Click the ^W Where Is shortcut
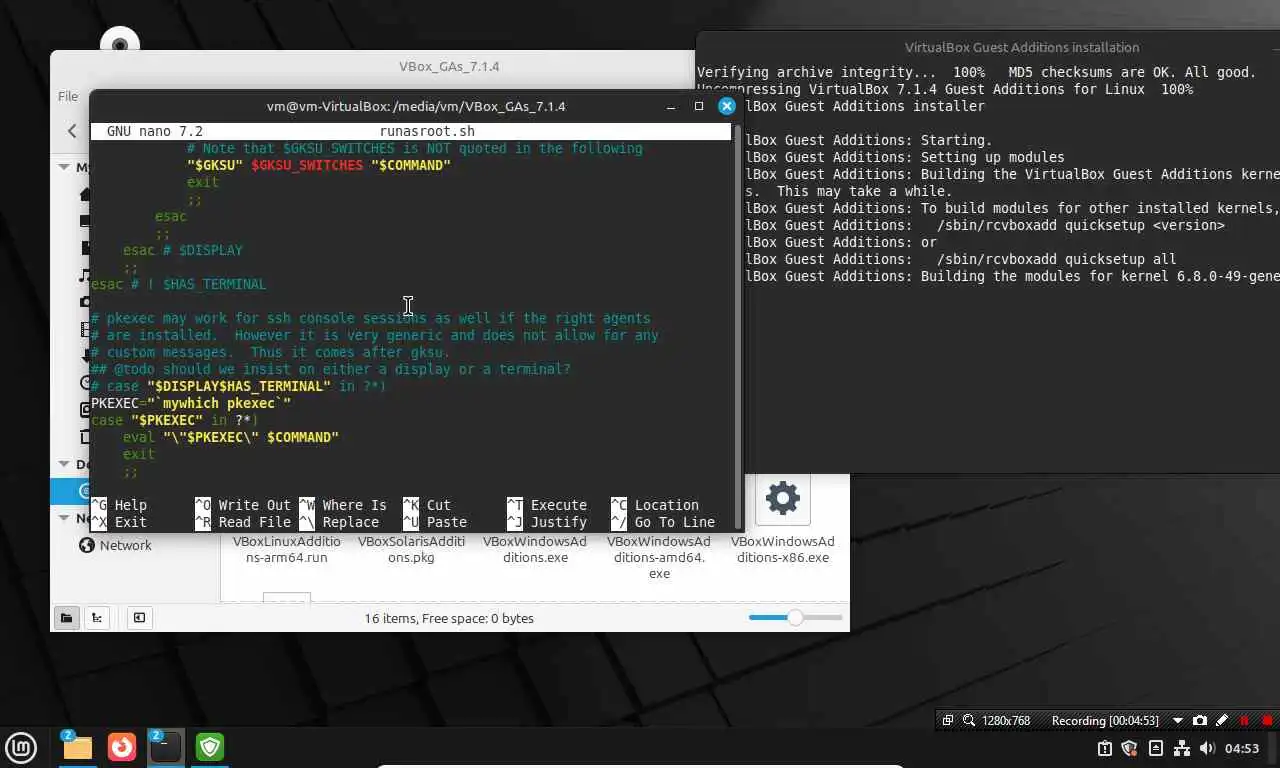The width and height of the screenshot is (1280, 768). (x=343, y=505)
